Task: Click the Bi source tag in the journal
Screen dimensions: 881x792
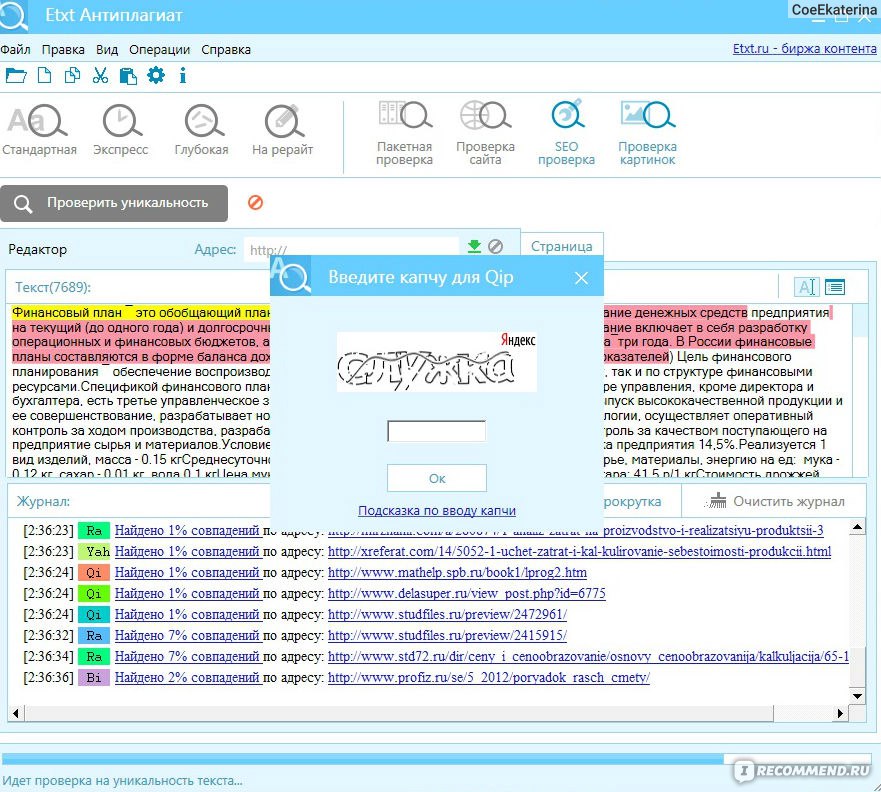Action: pos(94,677)
